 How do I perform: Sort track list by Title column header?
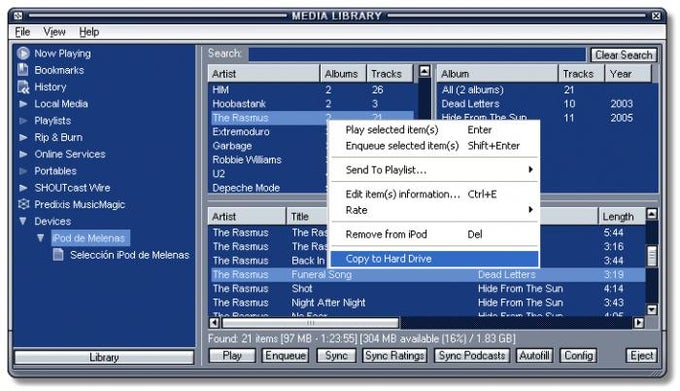click(307, 216)
